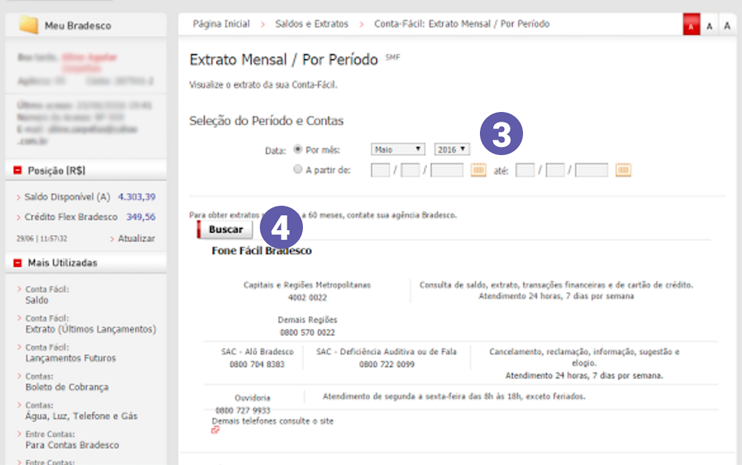Click the Fone Fácil Bradesco heading

261,251
